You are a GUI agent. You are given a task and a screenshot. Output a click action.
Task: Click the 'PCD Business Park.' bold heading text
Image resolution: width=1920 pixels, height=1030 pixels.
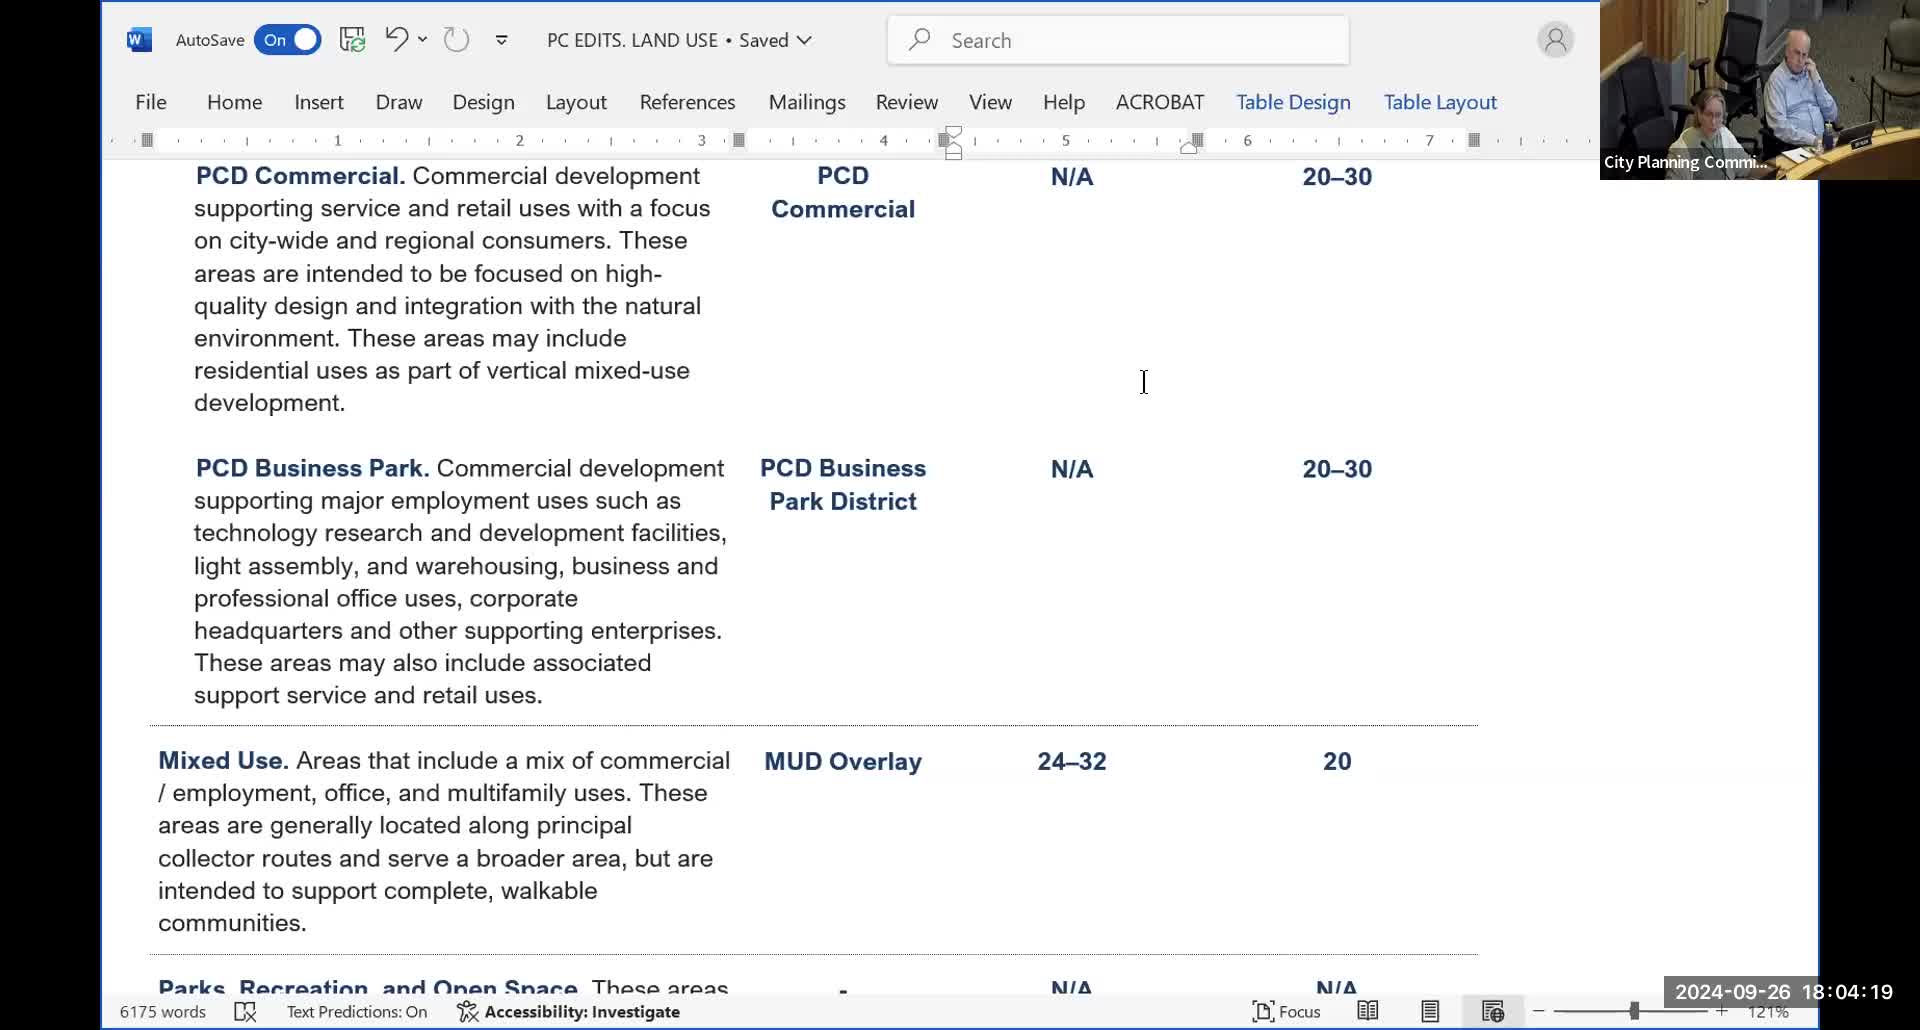click(313, 469)
